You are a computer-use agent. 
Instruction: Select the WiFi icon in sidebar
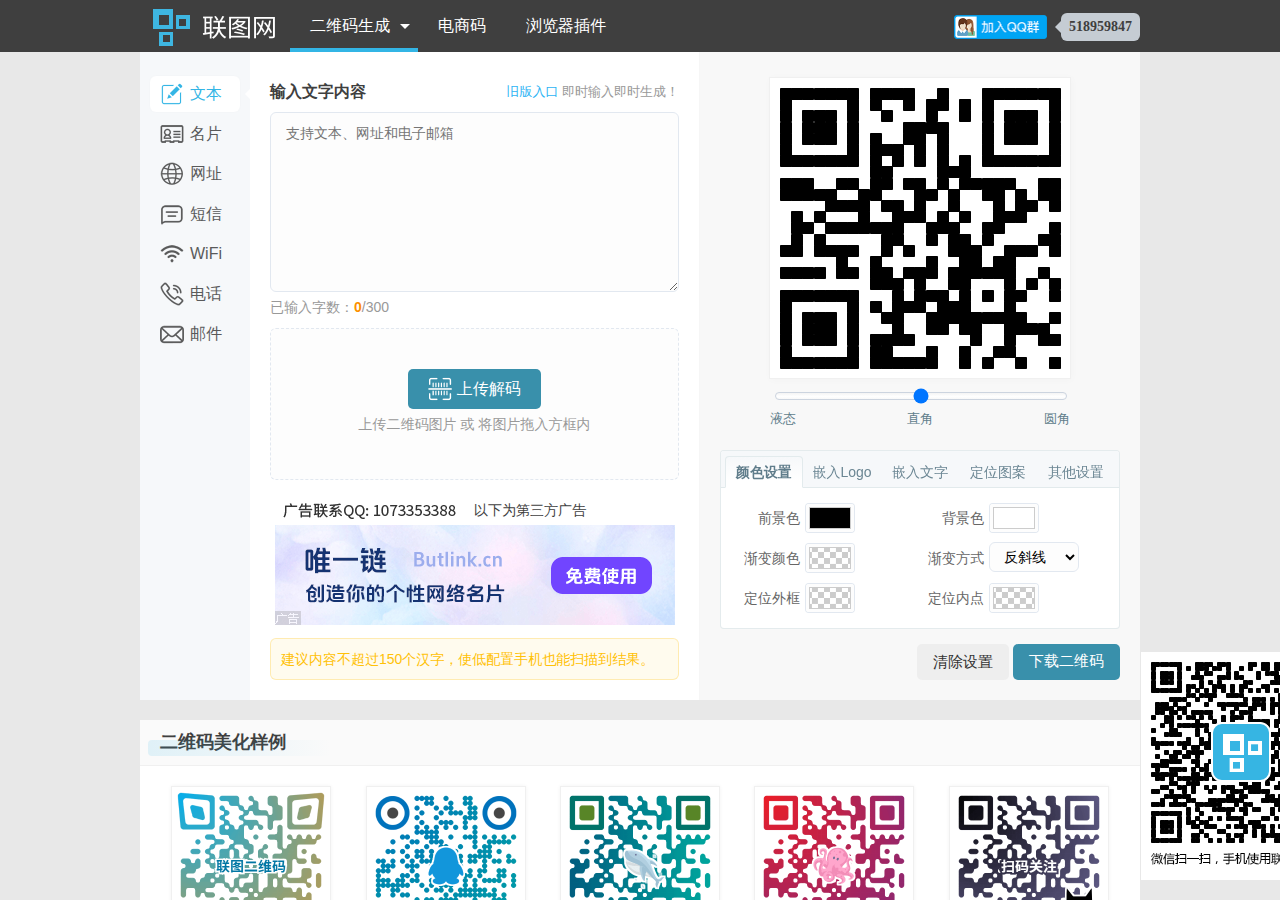tap(171, 254)
